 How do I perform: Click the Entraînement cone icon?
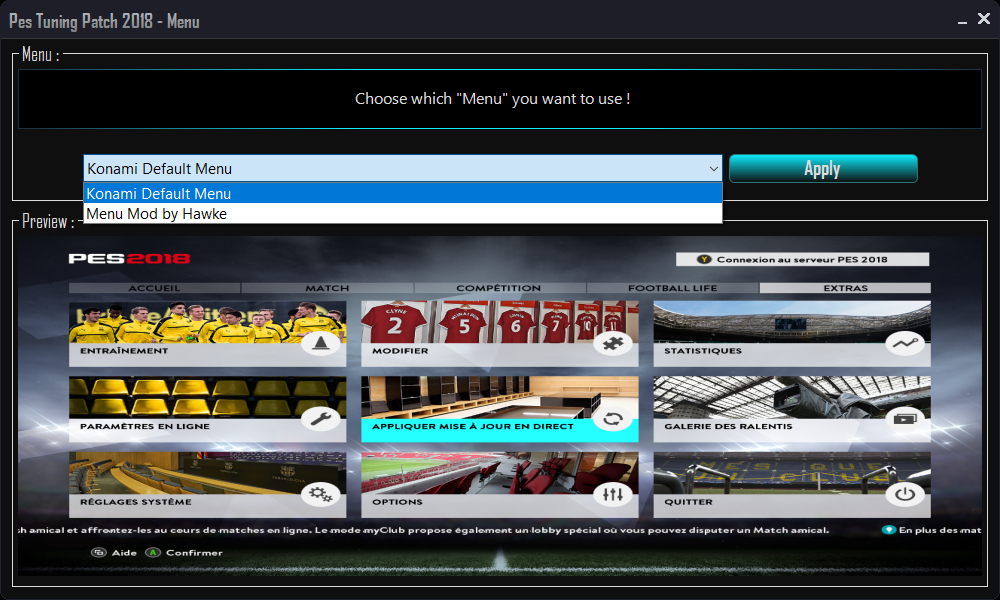click(321, 344)
